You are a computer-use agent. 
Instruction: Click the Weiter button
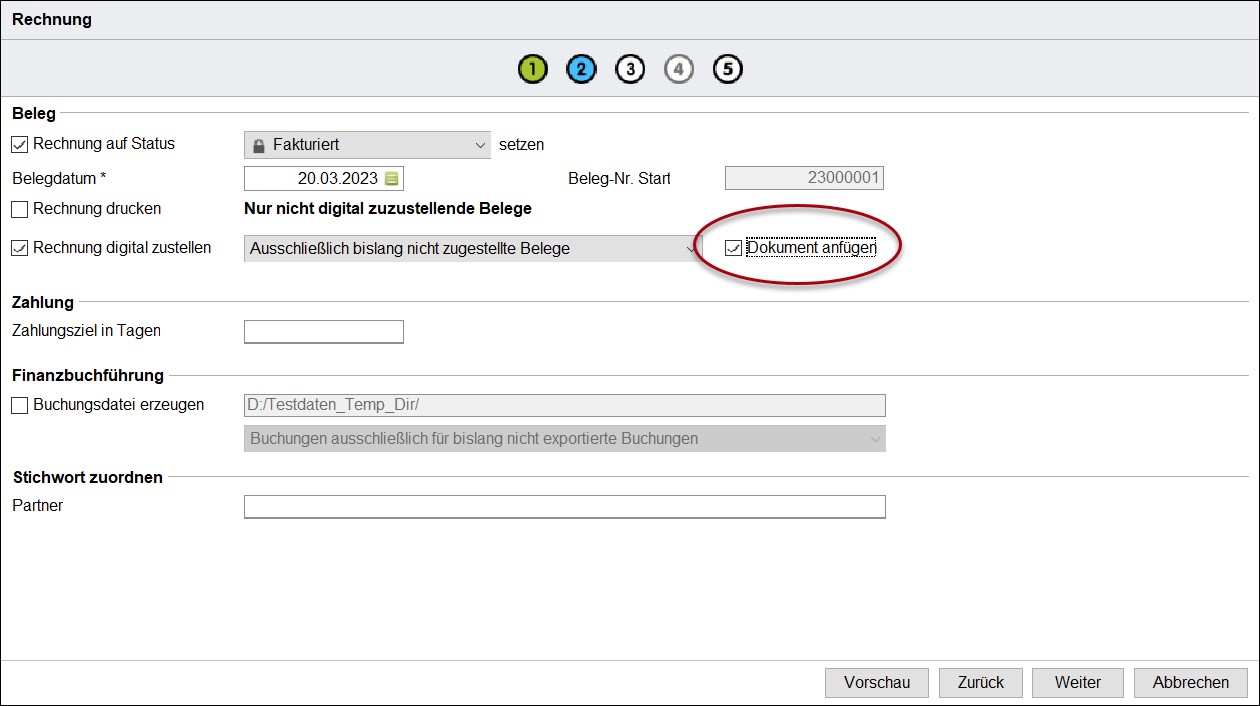coord(1077,682)
